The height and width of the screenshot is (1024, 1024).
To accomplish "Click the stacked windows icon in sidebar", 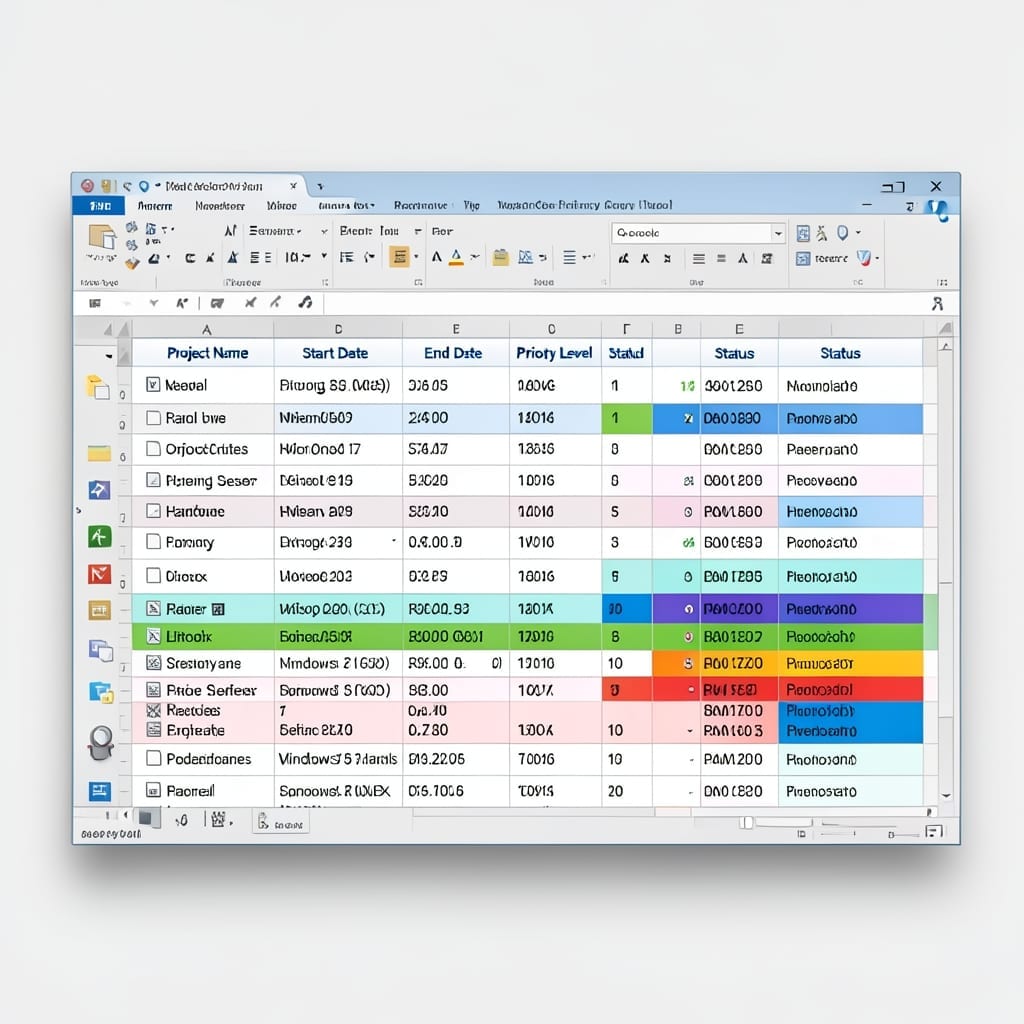I will point(101,650).
